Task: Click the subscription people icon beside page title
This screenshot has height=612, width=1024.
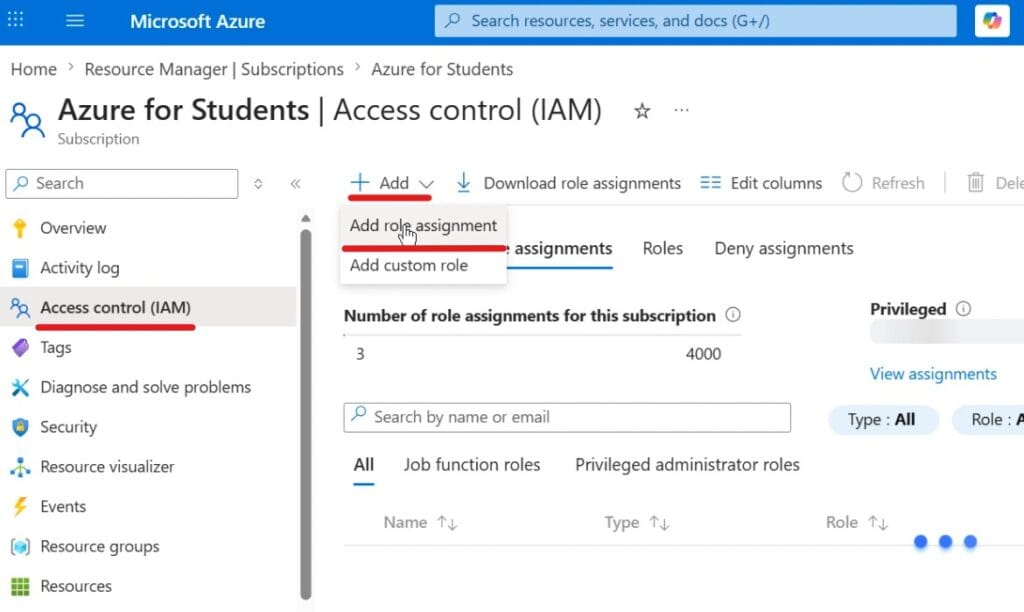Action: point(27,120)
